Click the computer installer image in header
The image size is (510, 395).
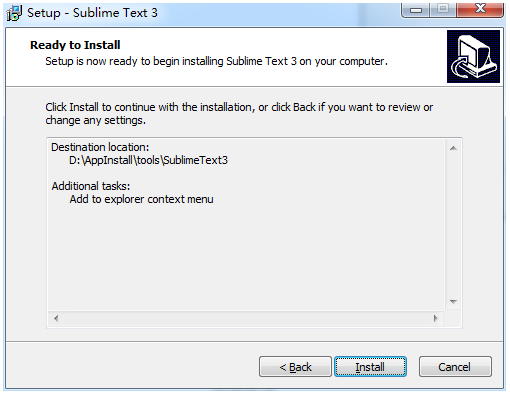[473, 56]
